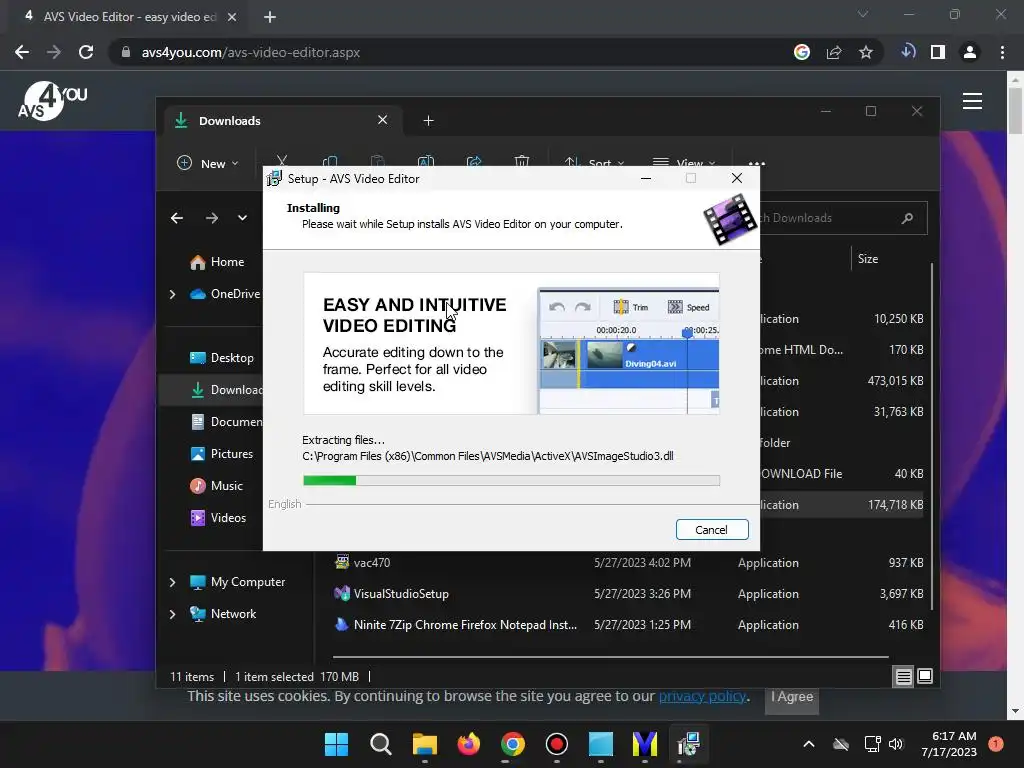Click the promo video editing banner image
The width and height of the screenshot is (1024, 768).
point(511,344)
